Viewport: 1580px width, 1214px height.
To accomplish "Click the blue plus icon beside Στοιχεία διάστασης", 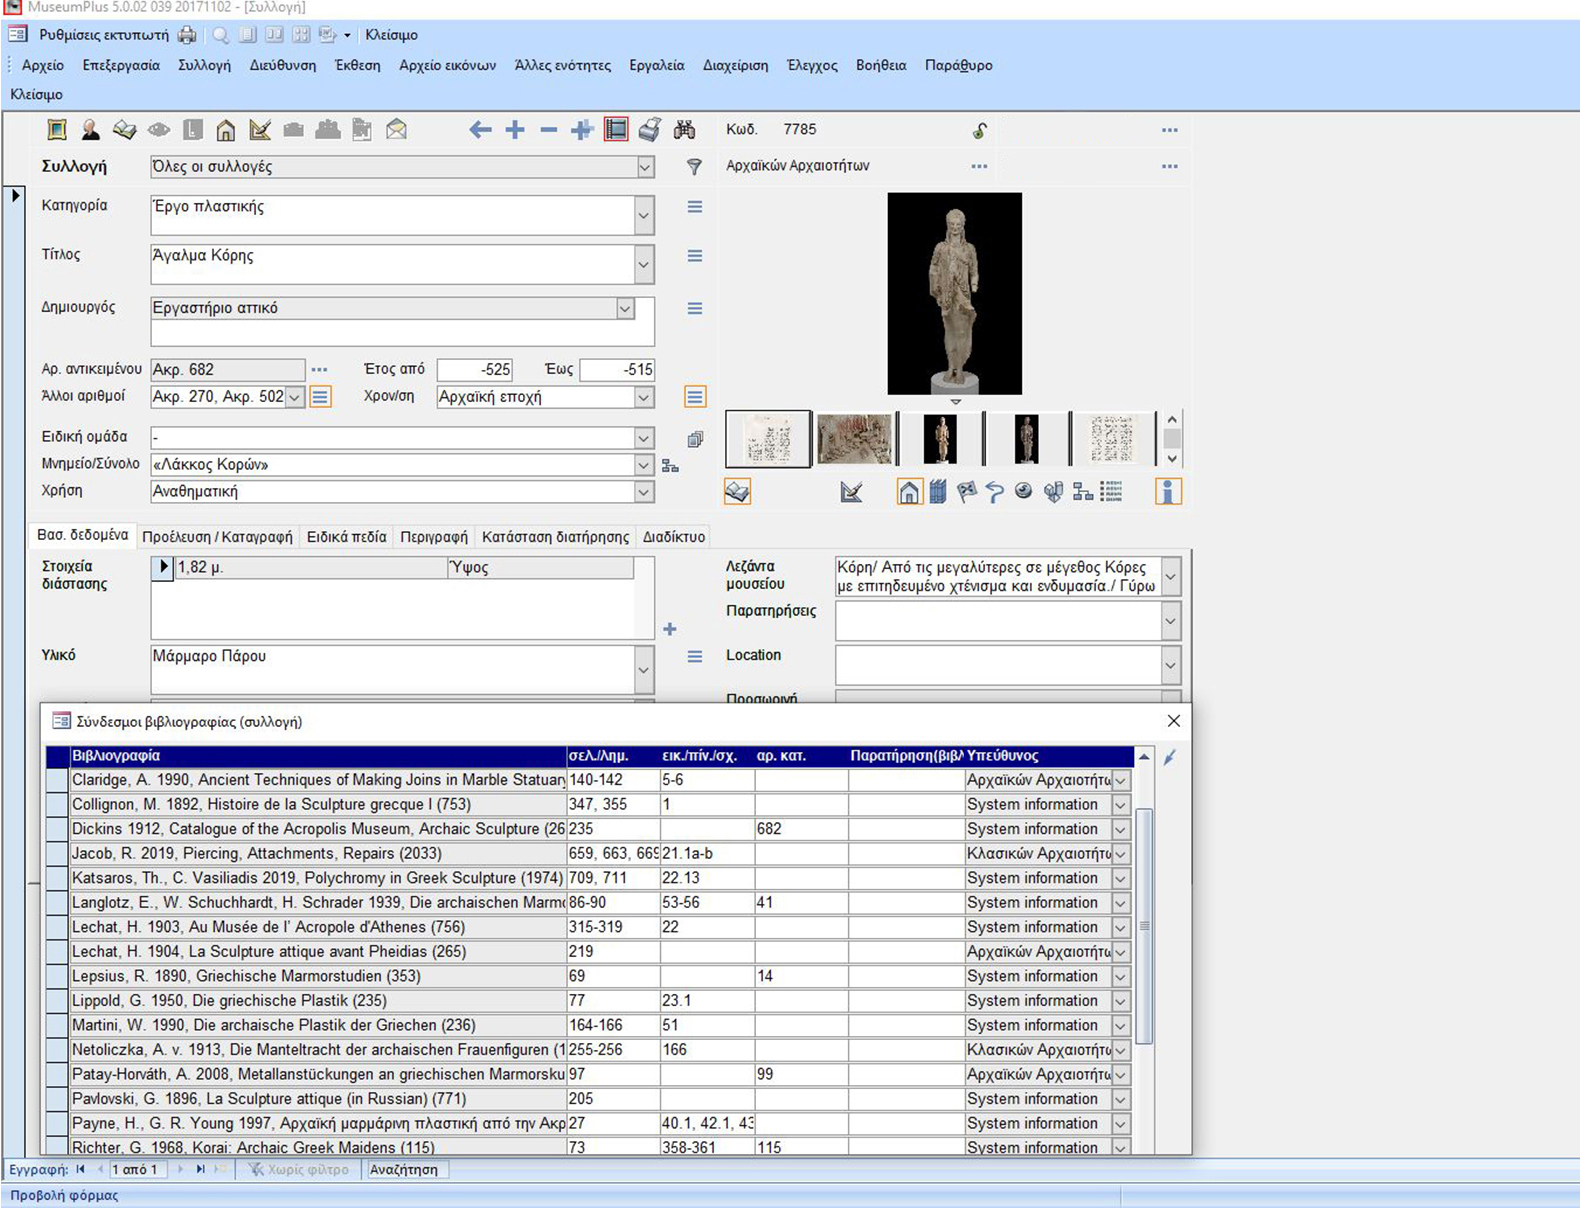I will point(670,629).
